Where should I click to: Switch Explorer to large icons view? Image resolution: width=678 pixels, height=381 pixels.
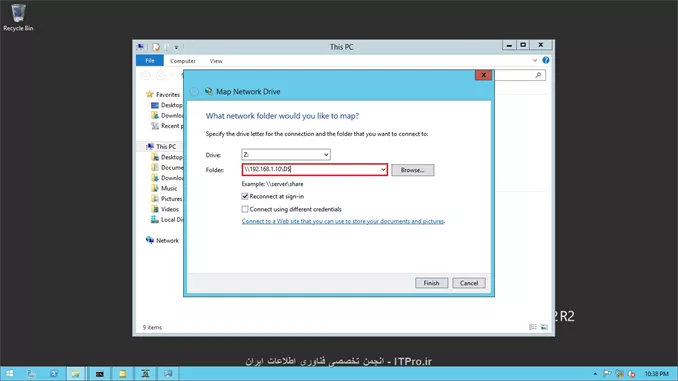544,327
